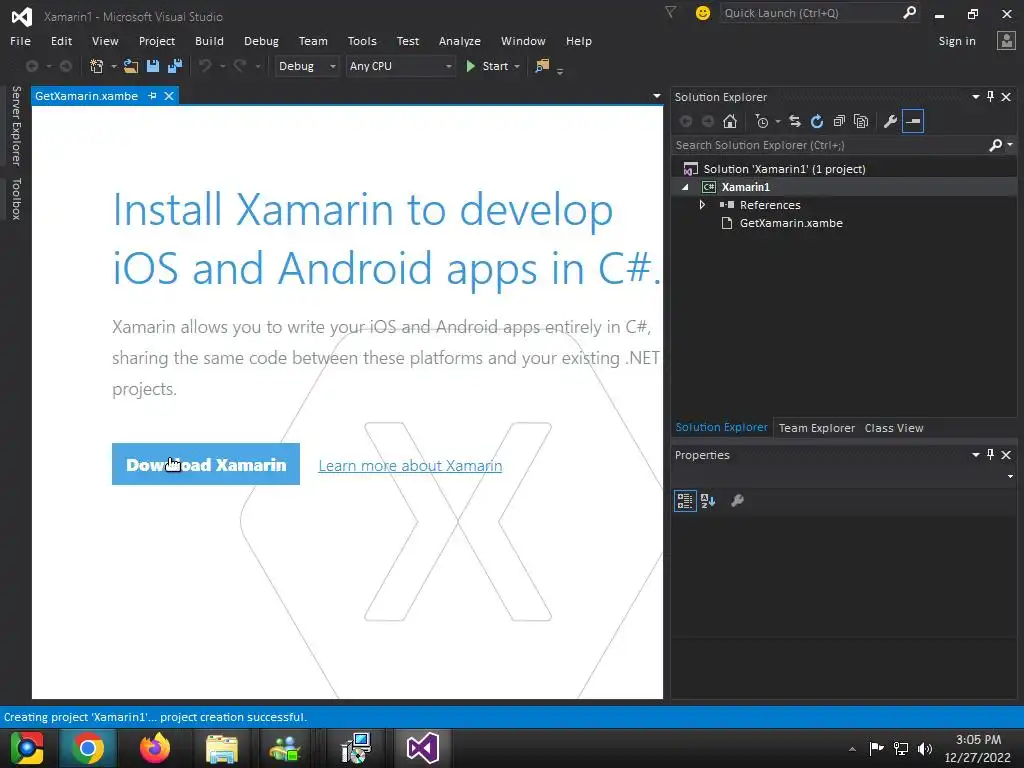Open Chrome from the taskbar
Screen dimensions: 1024x768
(88, 748)
